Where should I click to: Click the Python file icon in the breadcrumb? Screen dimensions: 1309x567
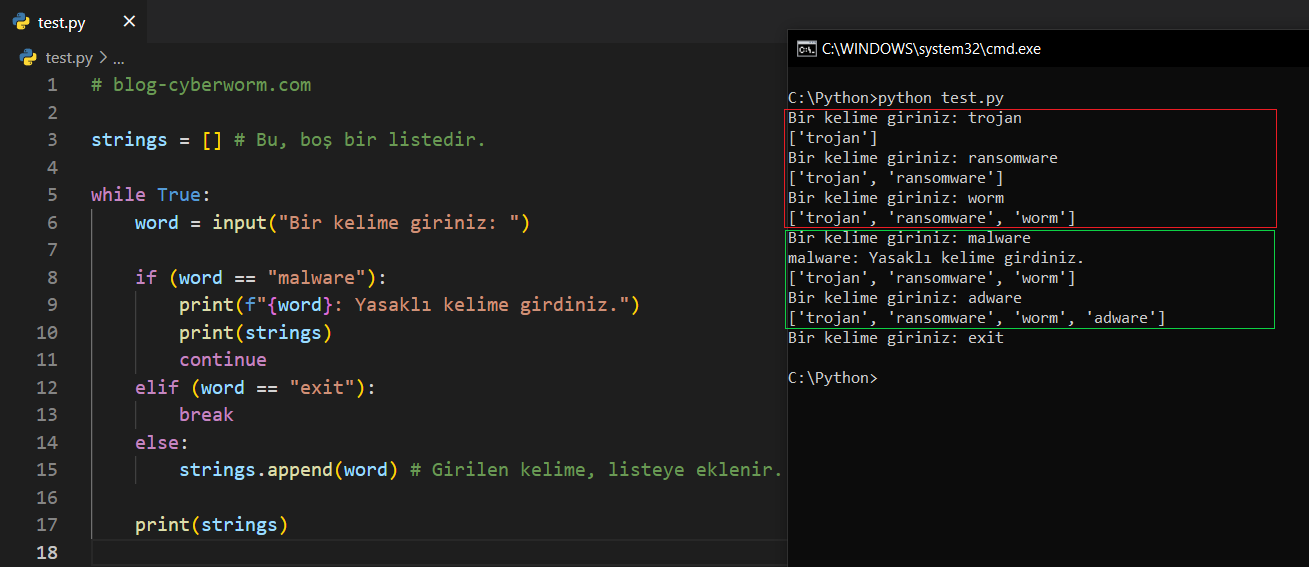[28, 57]
